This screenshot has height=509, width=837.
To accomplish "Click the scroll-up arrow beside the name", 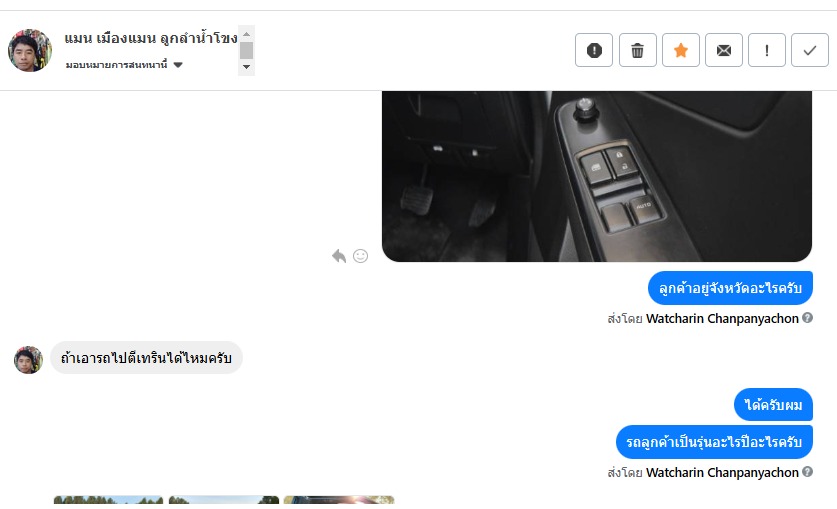I will click(x=246, y=34).
